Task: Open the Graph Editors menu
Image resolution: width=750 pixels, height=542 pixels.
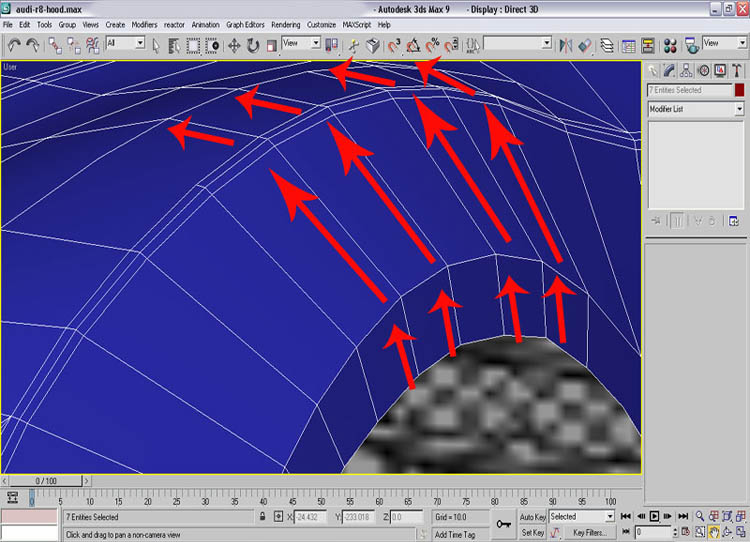Action: (x=245, y=23)
